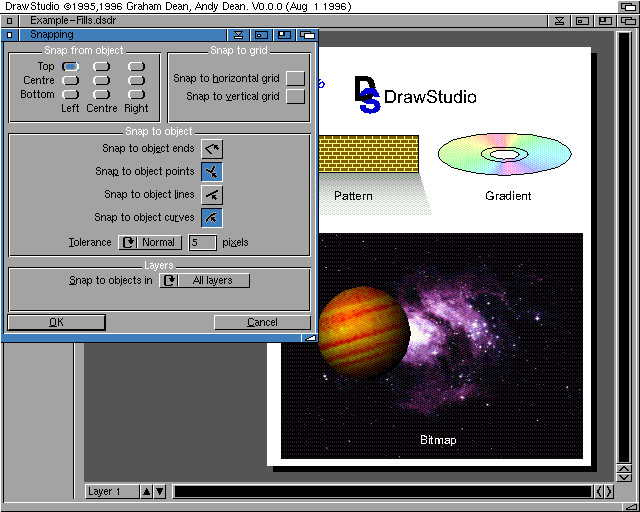This screenshot has width=640, height=512.
Task: Select the Gradient disc object
Action: tap(504, 154)
